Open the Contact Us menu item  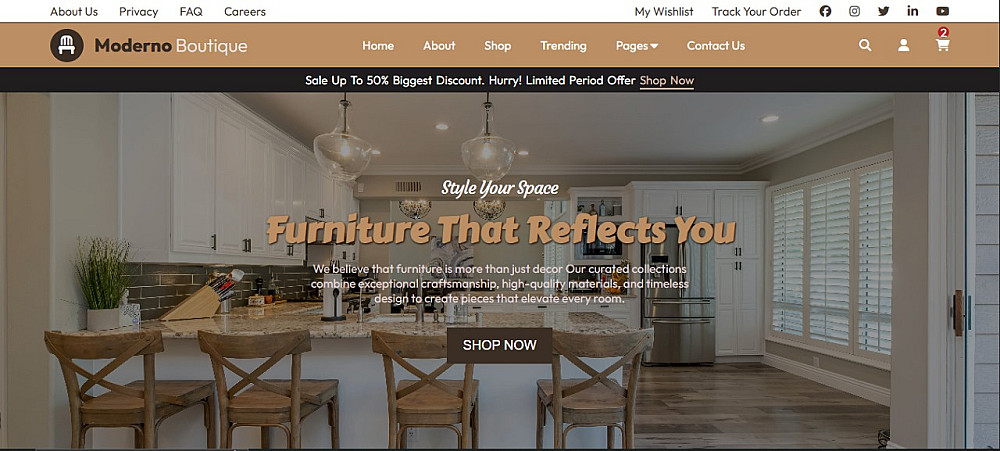[x=716, y=46]
